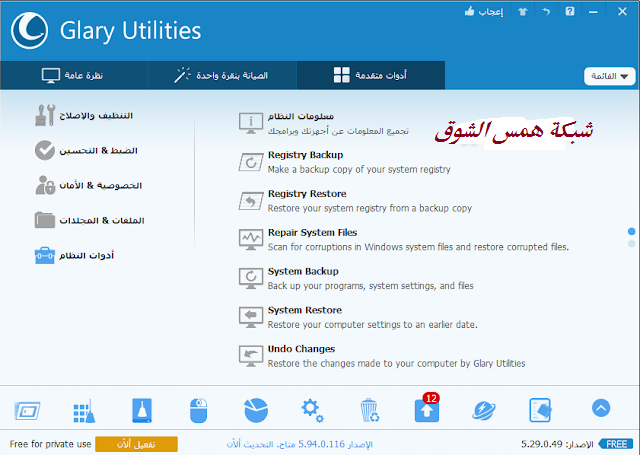Open the recycle bin uninstaller icon
The height and width of the screenshot is (455, 640).
pyautogui.click(x=370, y=411)
